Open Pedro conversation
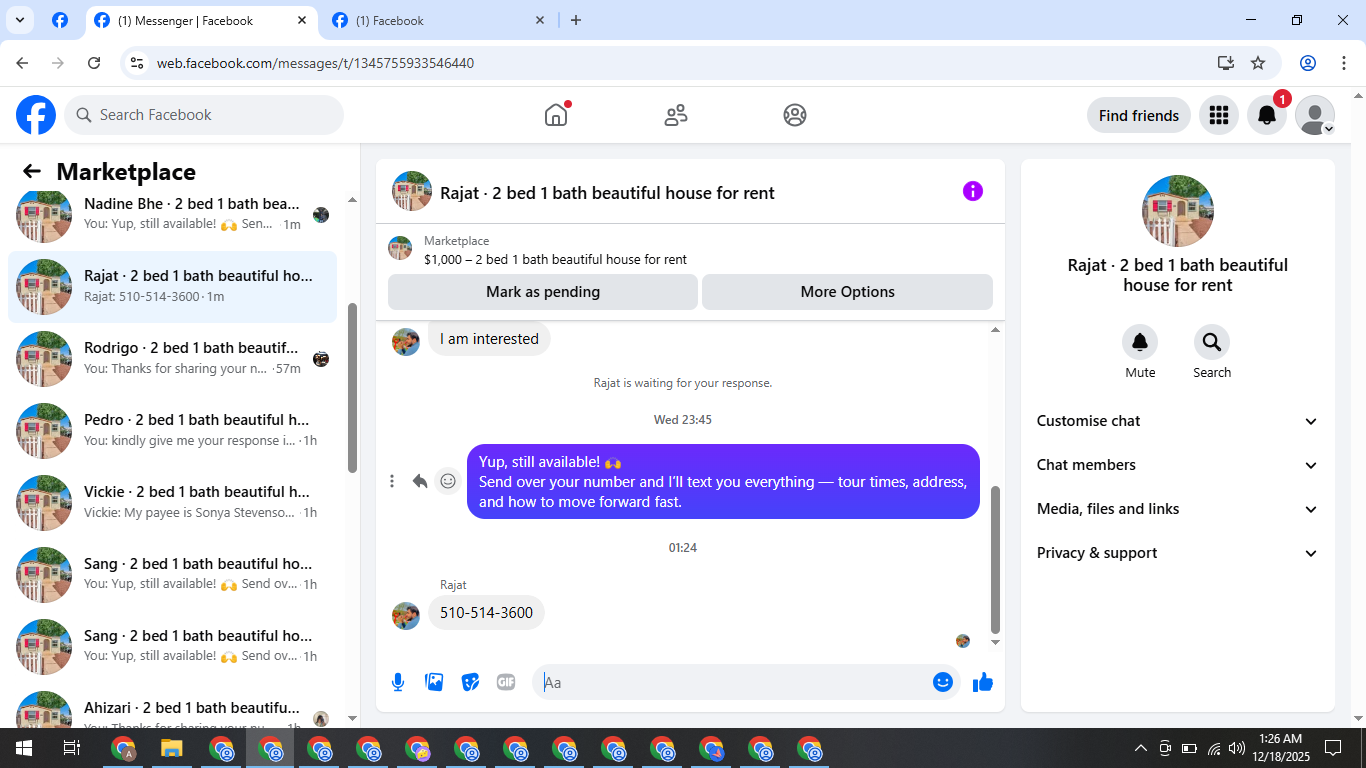Screen dimensions: 1366x768 click(x=173, y=431)
